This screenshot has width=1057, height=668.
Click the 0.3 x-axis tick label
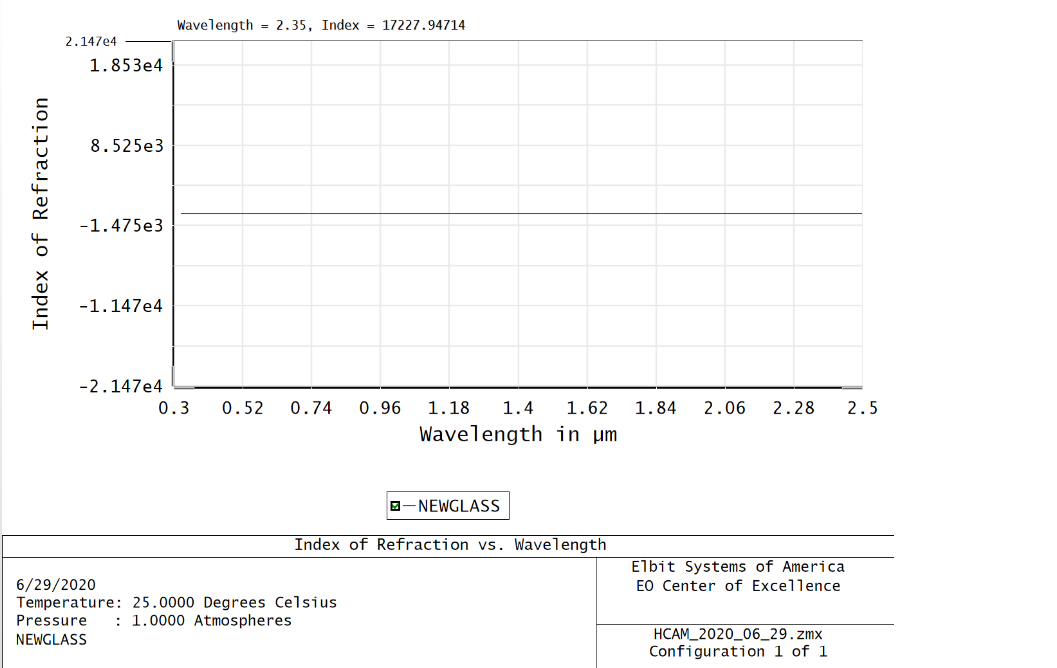coord(174,408)
